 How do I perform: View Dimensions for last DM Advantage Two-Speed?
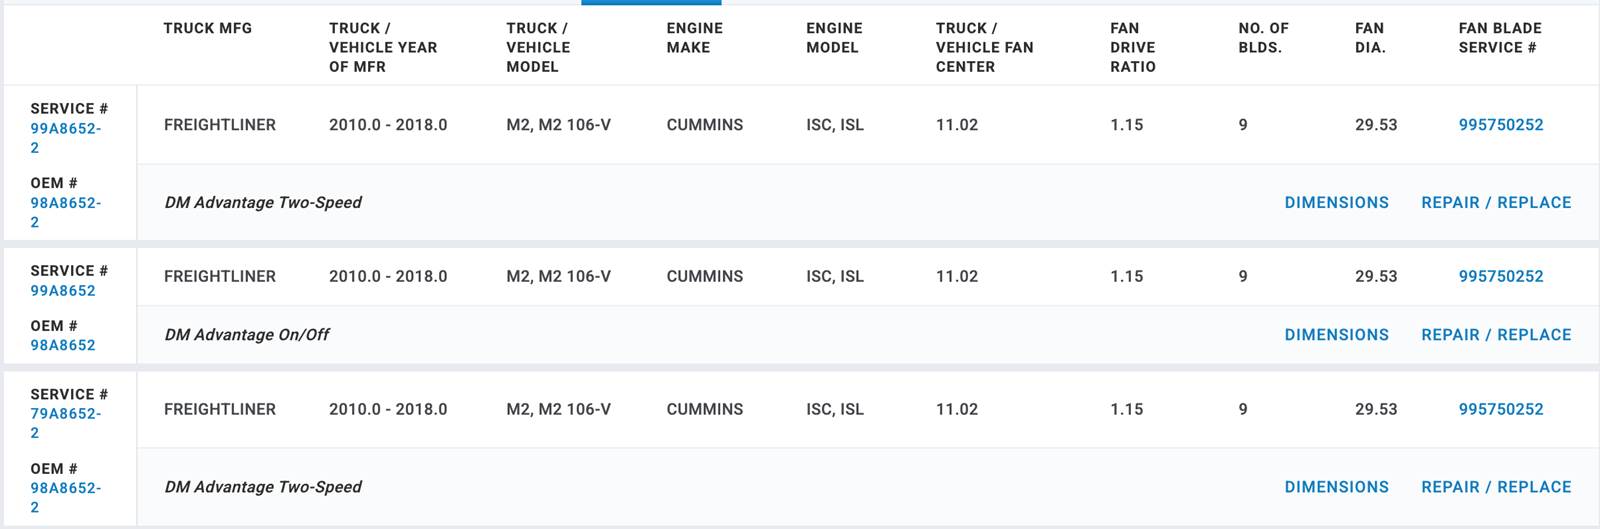[x=1336, y=487]
